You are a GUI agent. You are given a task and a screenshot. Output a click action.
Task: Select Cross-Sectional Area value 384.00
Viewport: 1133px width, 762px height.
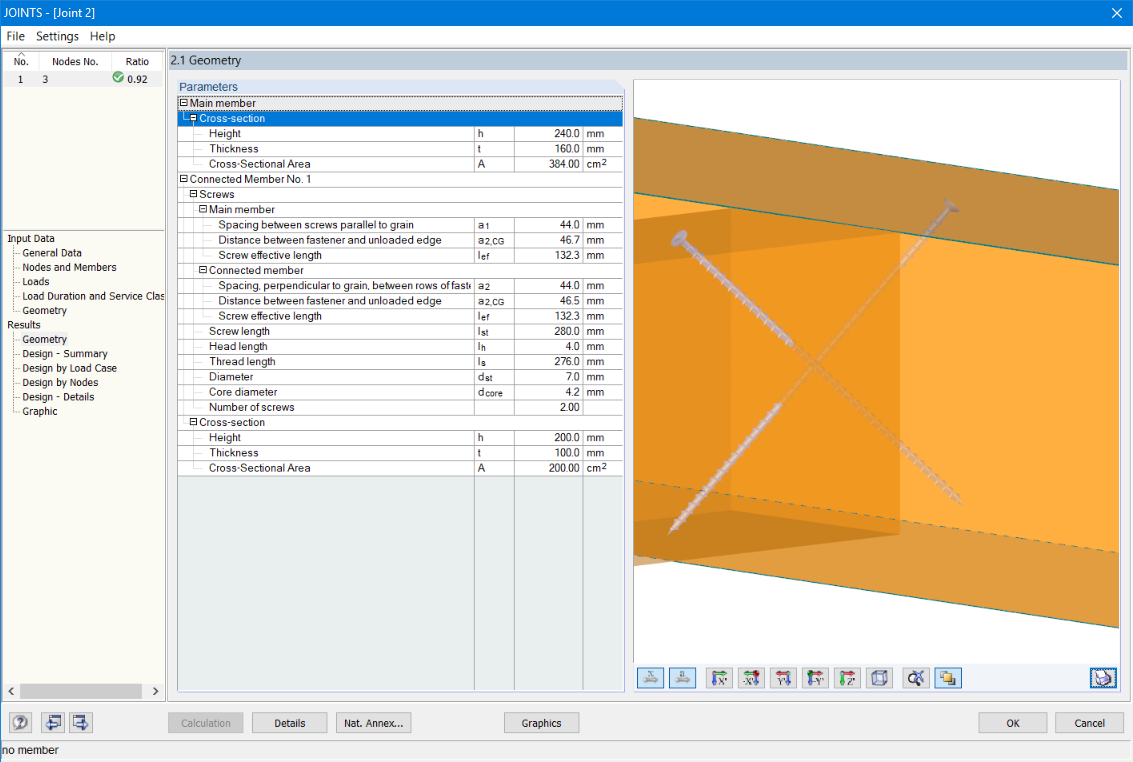point(548,164)
